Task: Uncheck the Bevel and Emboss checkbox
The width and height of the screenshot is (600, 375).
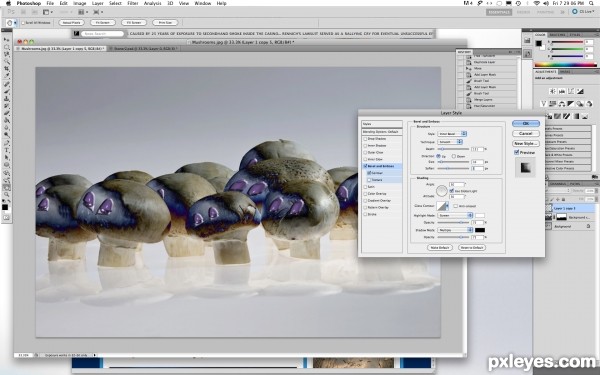Action: [x=365, y=166]
